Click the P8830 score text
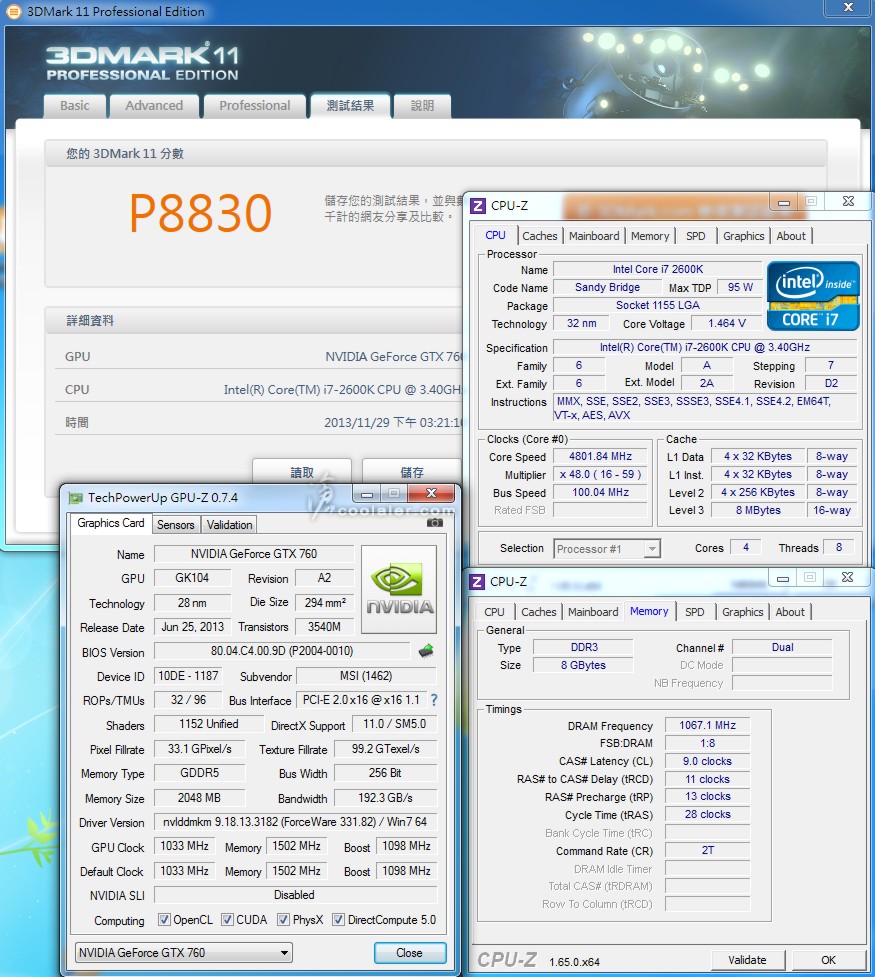The image size is (875, 977). pos(200,213)
